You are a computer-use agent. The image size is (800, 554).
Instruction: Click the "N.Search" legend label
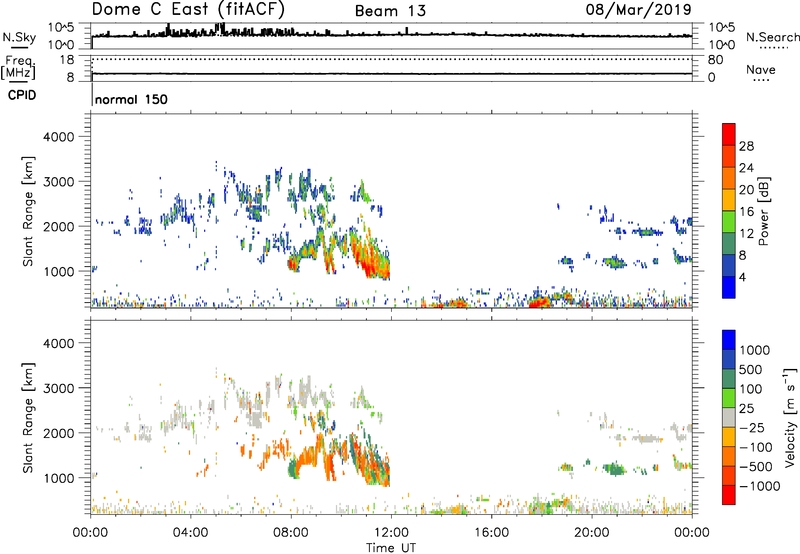[772, 37]
